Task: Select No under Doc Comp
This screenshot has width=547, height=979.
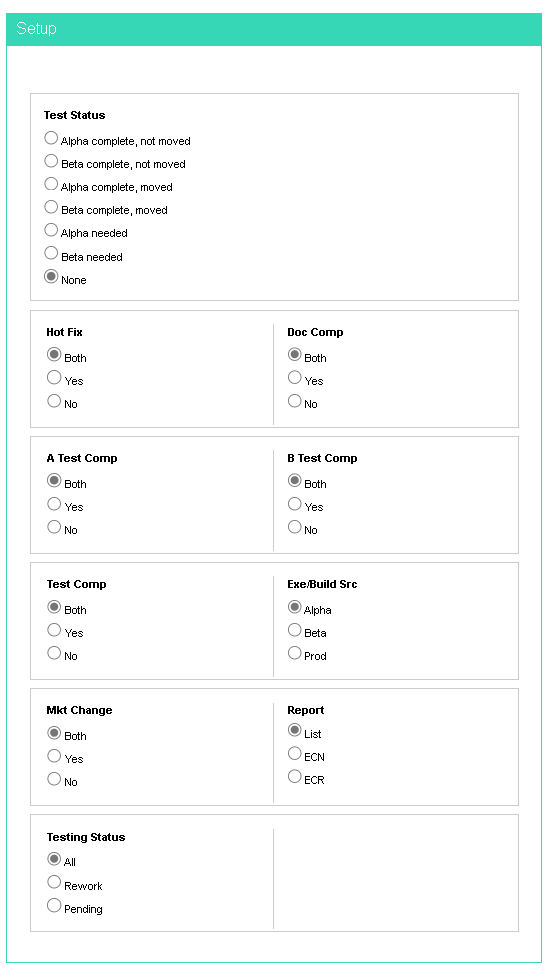Action: (295, 400)
